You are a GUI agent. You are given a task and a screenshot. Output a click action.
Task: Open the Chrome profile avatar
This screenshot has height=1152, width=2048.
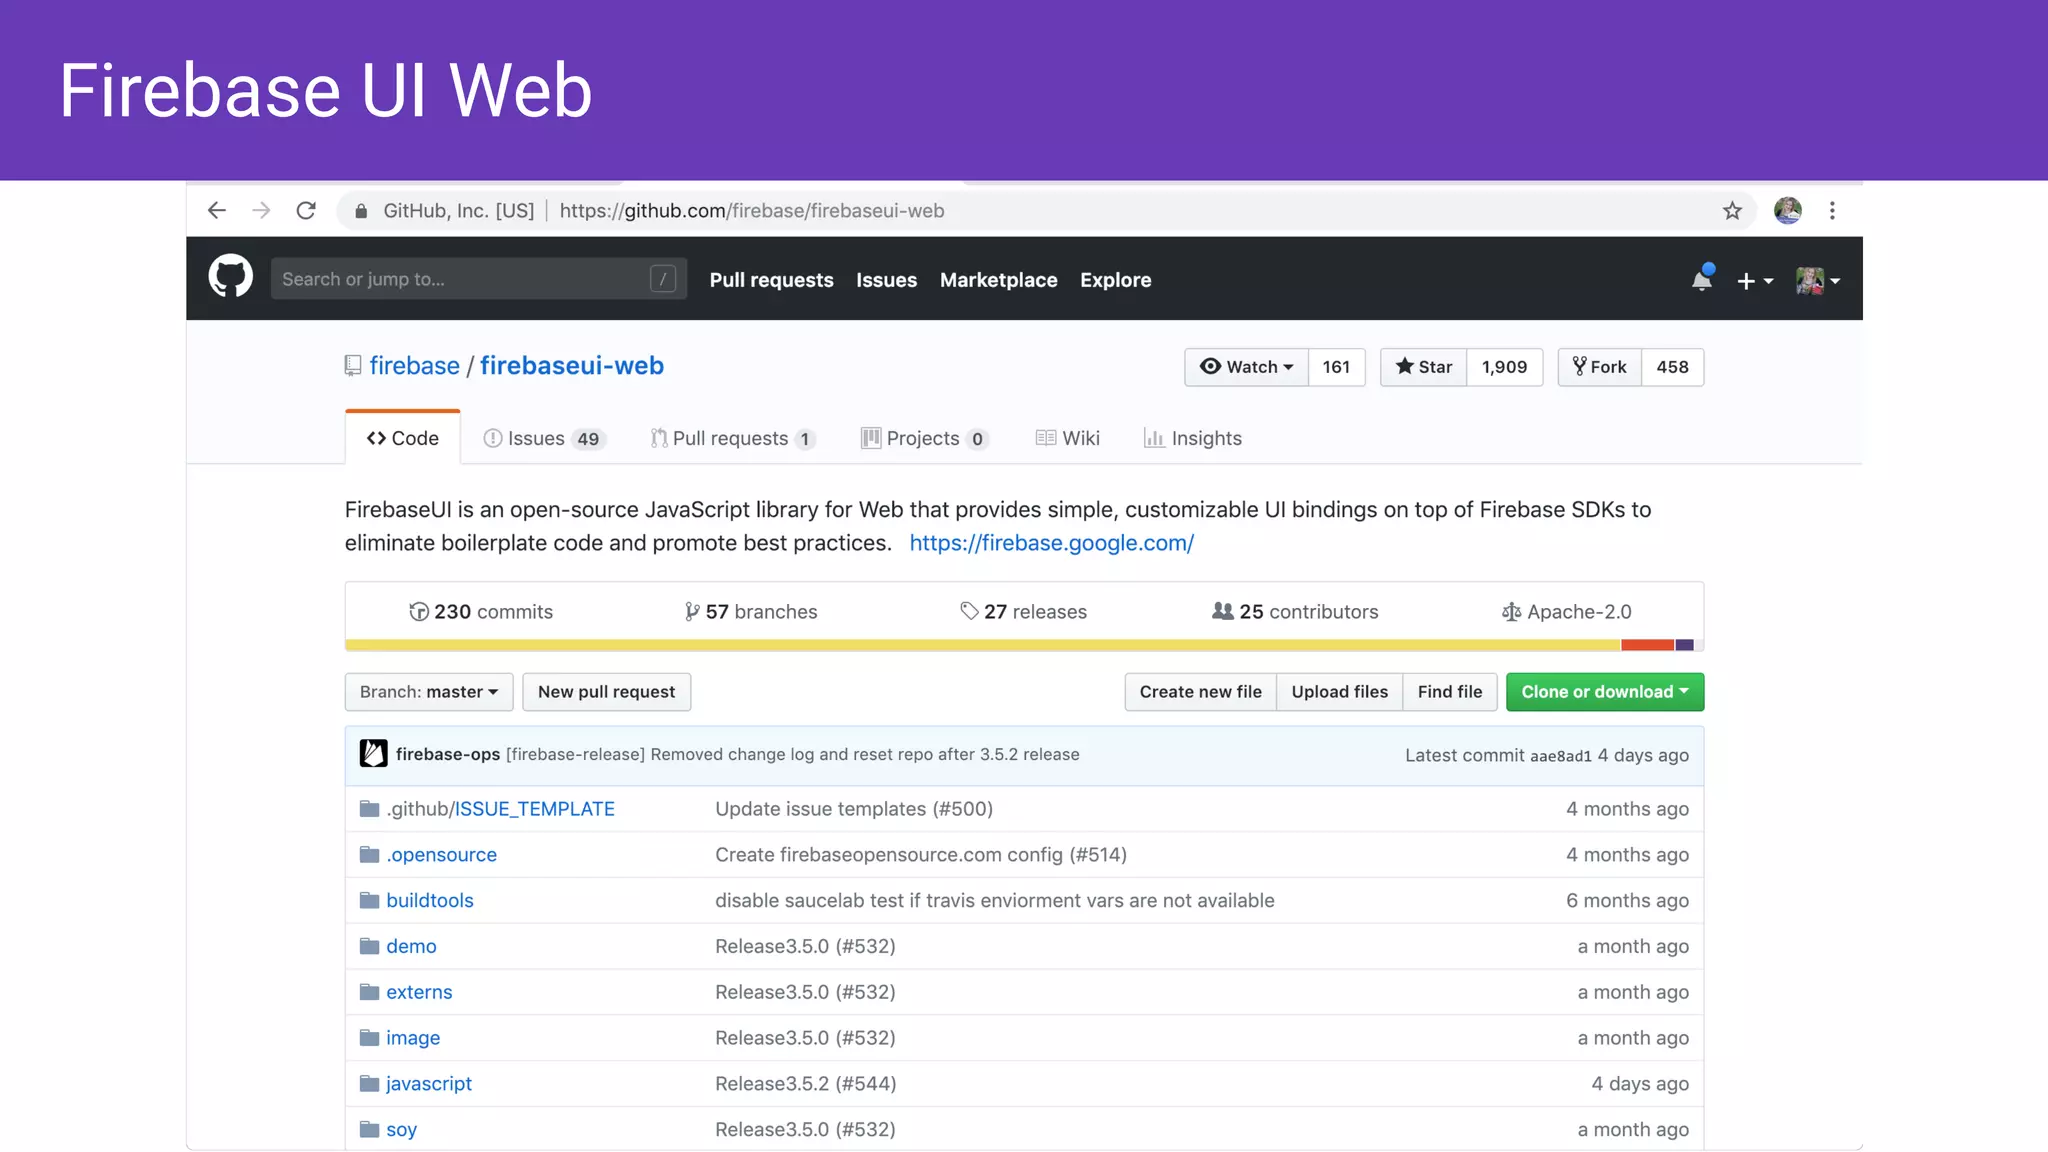(x=1788, y=210)
